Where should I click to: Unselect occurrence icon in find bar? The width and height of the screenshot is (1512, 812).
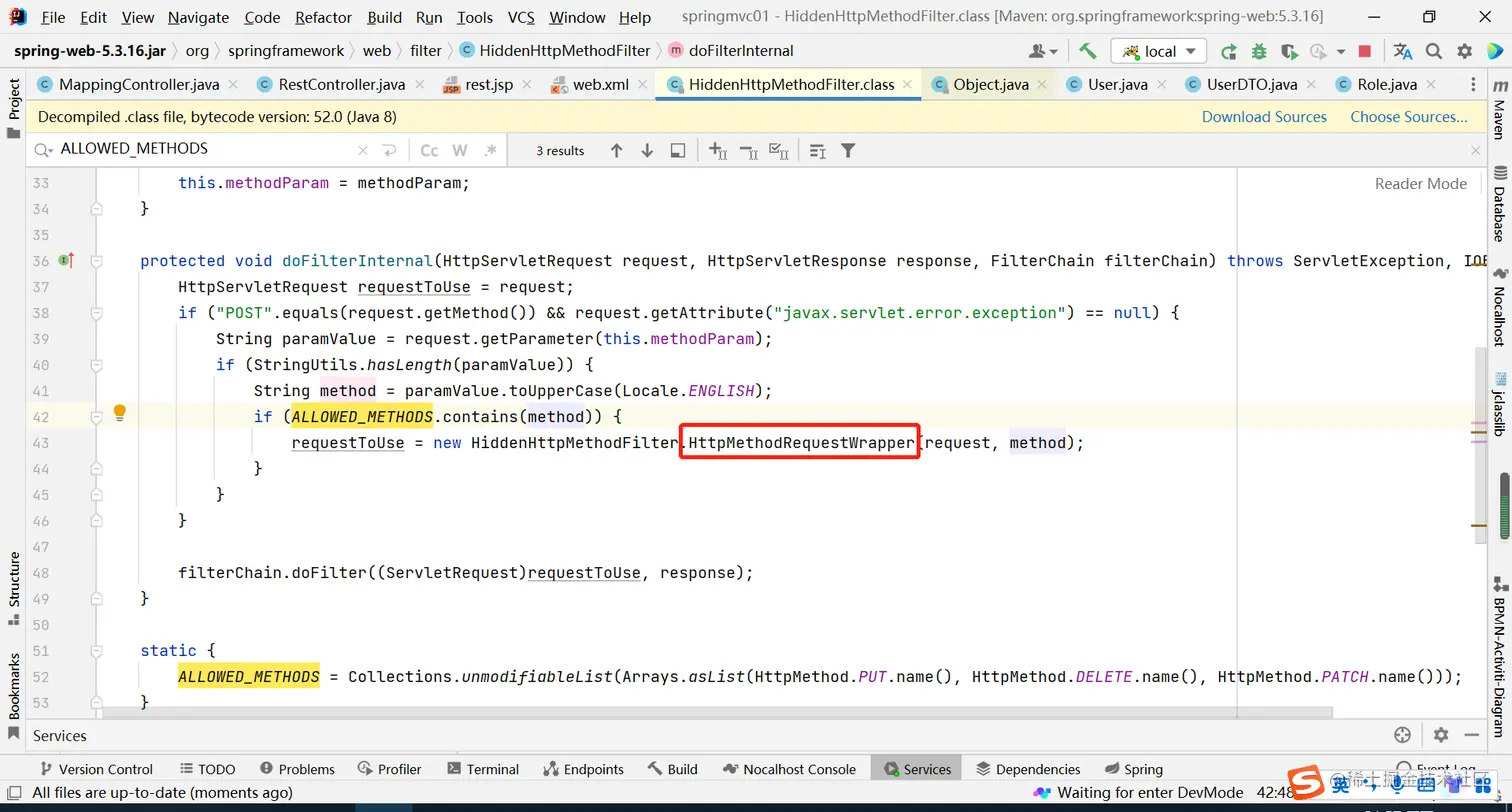[x=748, y=150]
